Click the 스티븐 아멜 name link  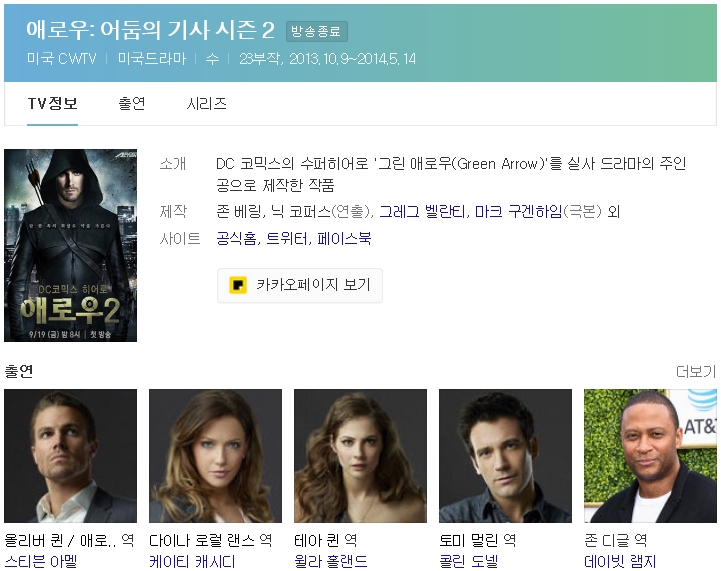click(41, 561)
